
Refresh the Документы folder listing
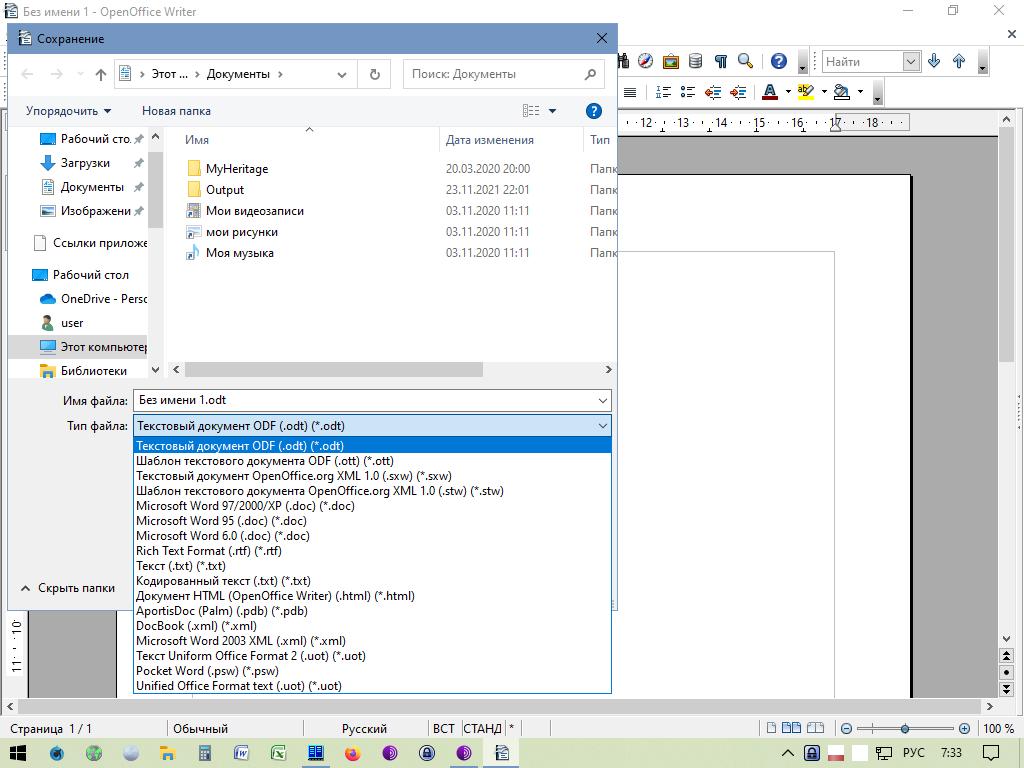point(375,74)
